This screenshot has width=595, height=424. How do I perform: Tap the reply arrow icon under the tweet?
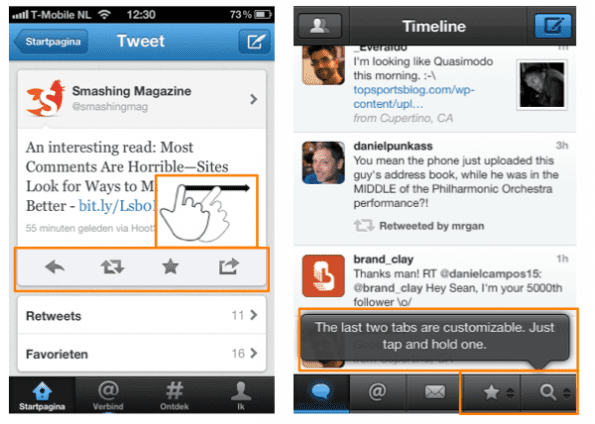point(55,267)
